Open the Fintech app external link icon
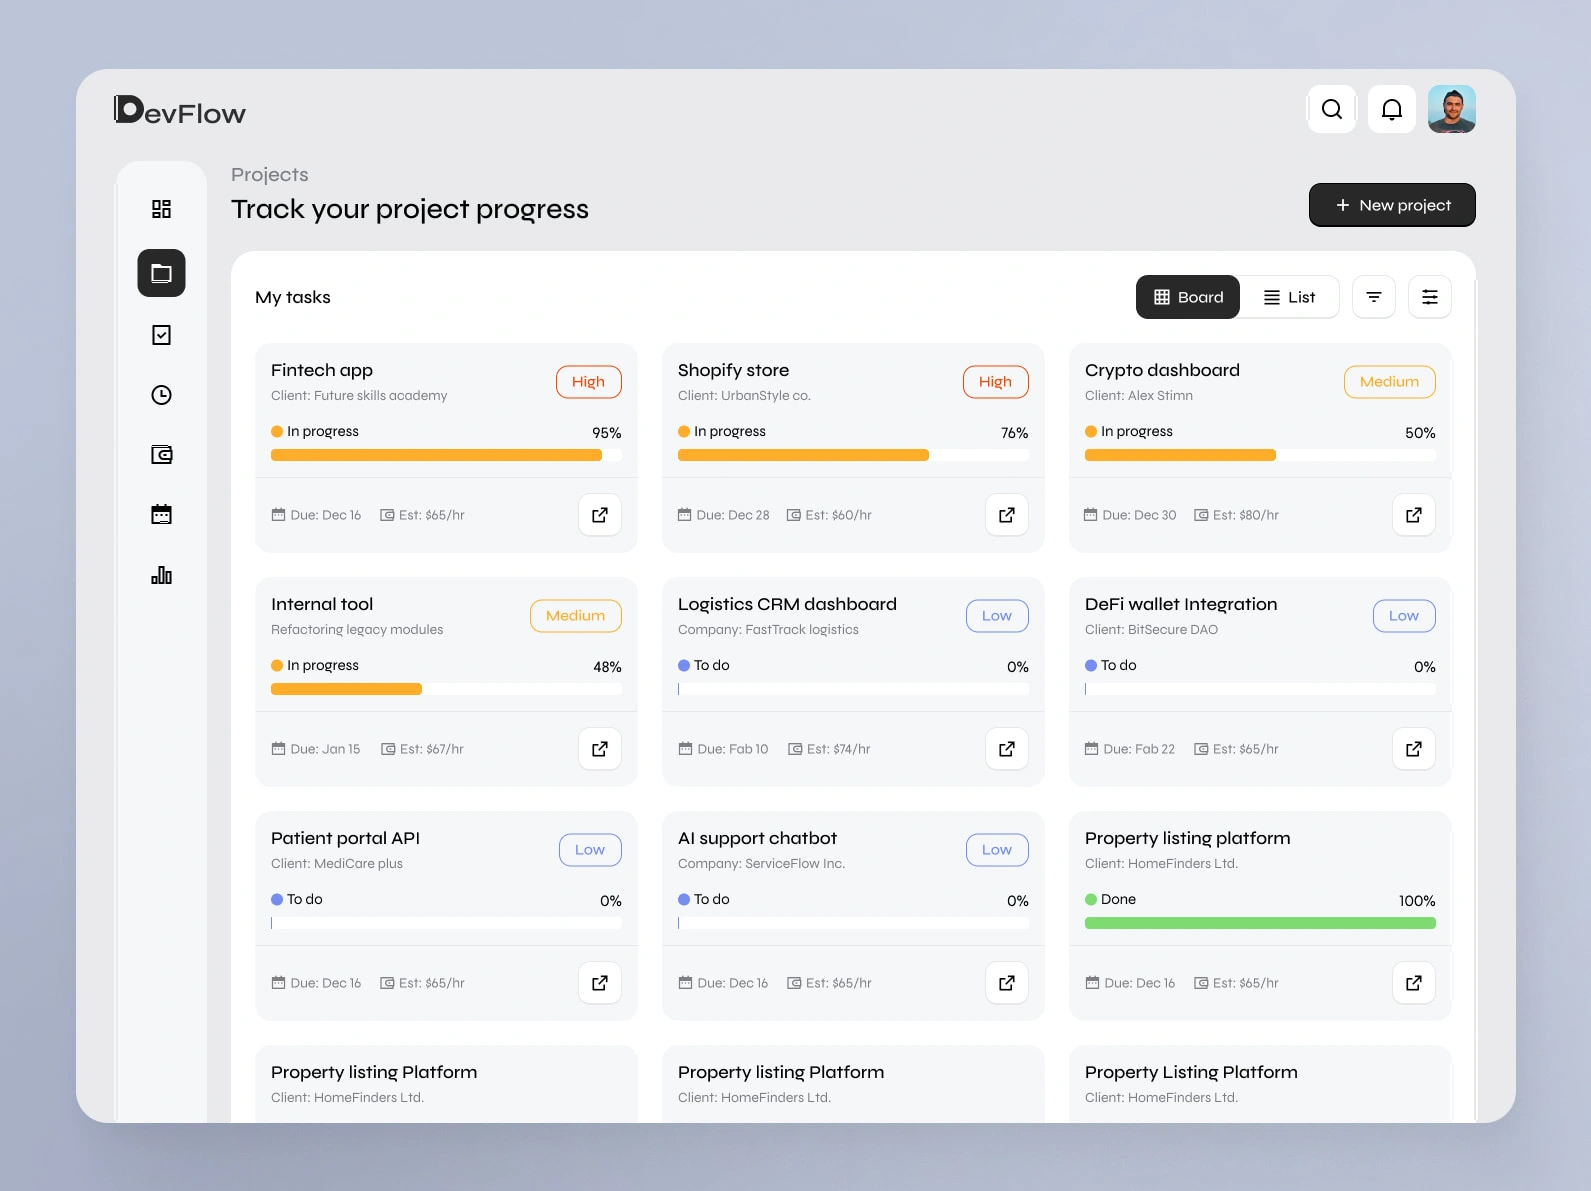The width and height of the screenshot is (1591, 1191). coord(600,515)
